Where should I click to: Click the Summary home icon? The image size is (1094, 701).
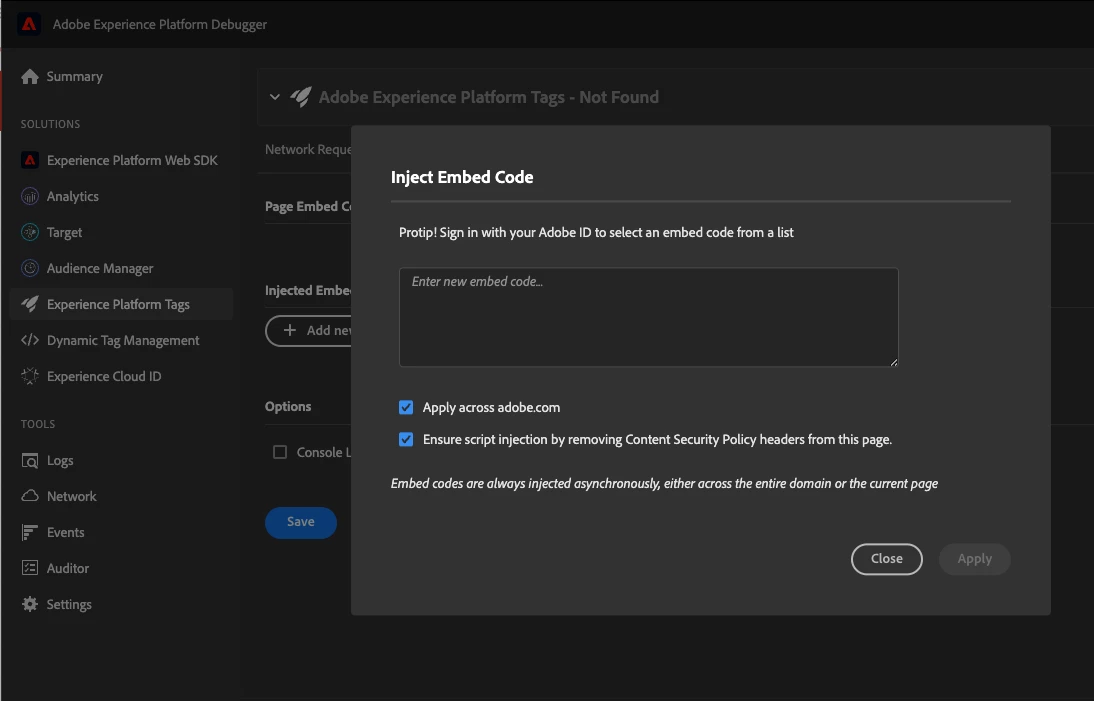[x=29, y=77]
